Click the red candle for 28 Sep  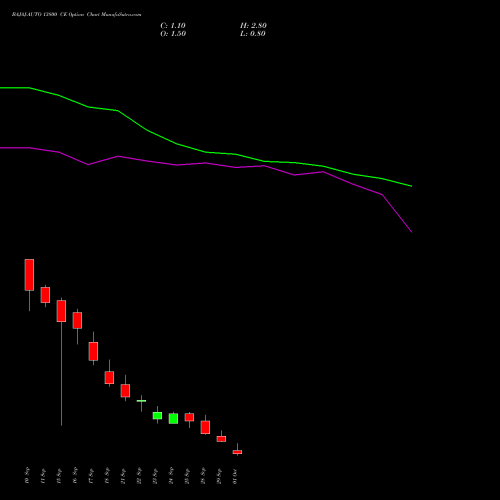(205, 427)
